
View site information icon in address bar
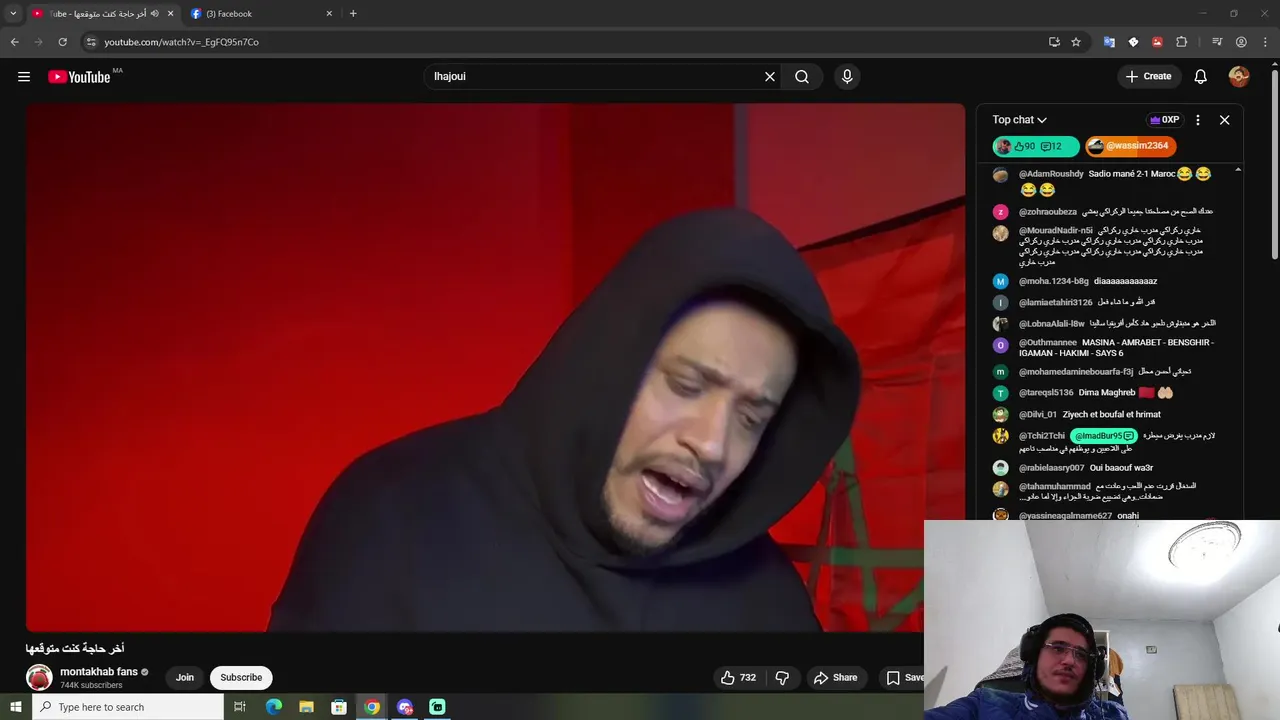coord(91,42)
